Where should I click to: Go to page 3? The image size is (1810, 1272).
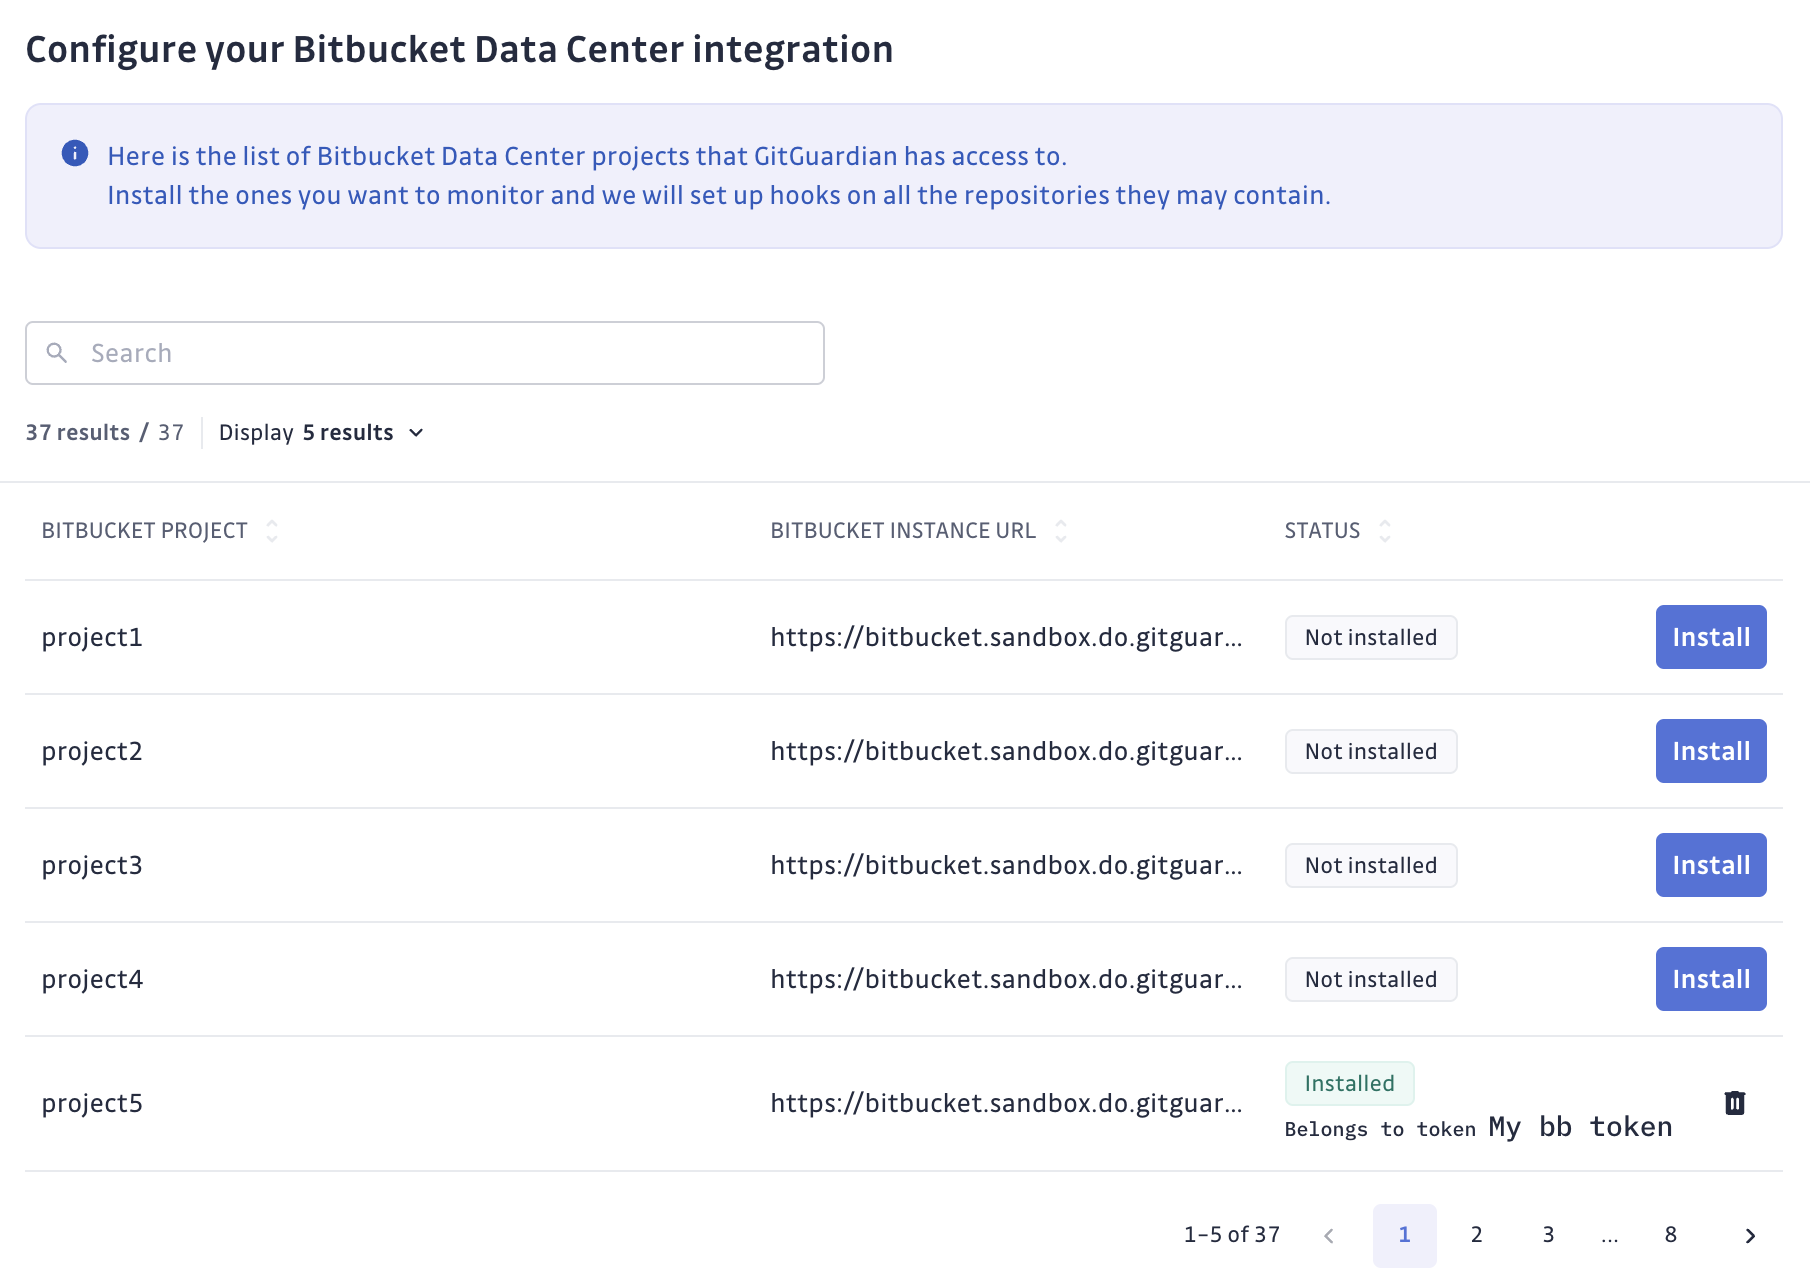click(1548, 1235)
